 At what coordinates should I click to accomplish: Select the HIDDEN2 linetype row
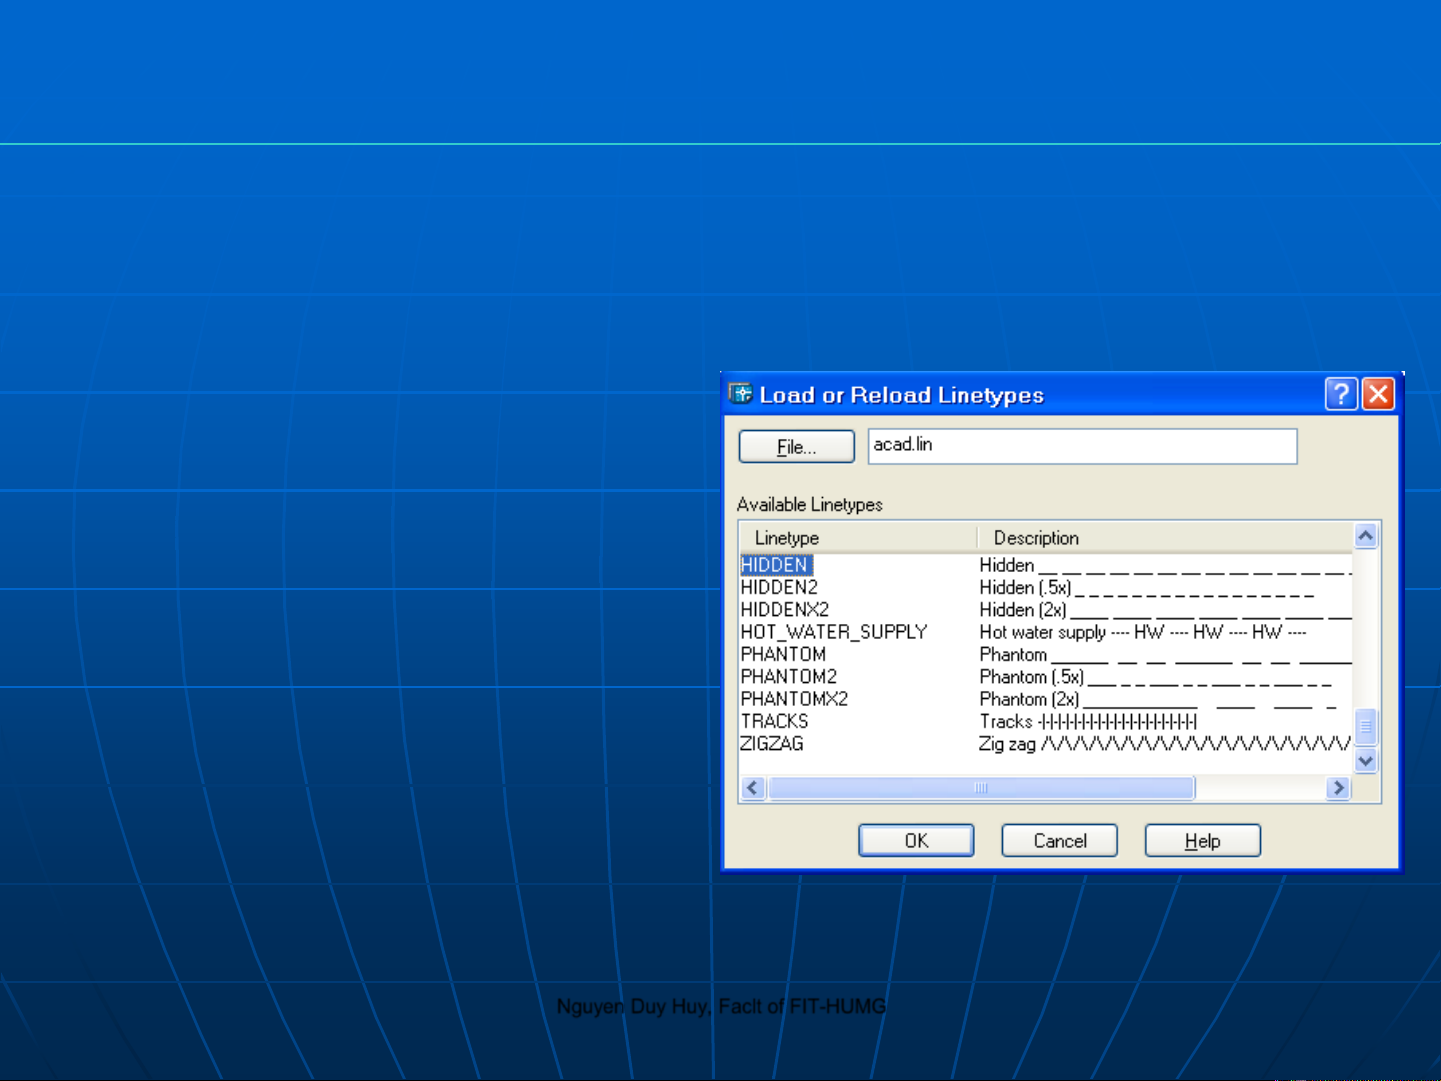[x=779, y=588]
